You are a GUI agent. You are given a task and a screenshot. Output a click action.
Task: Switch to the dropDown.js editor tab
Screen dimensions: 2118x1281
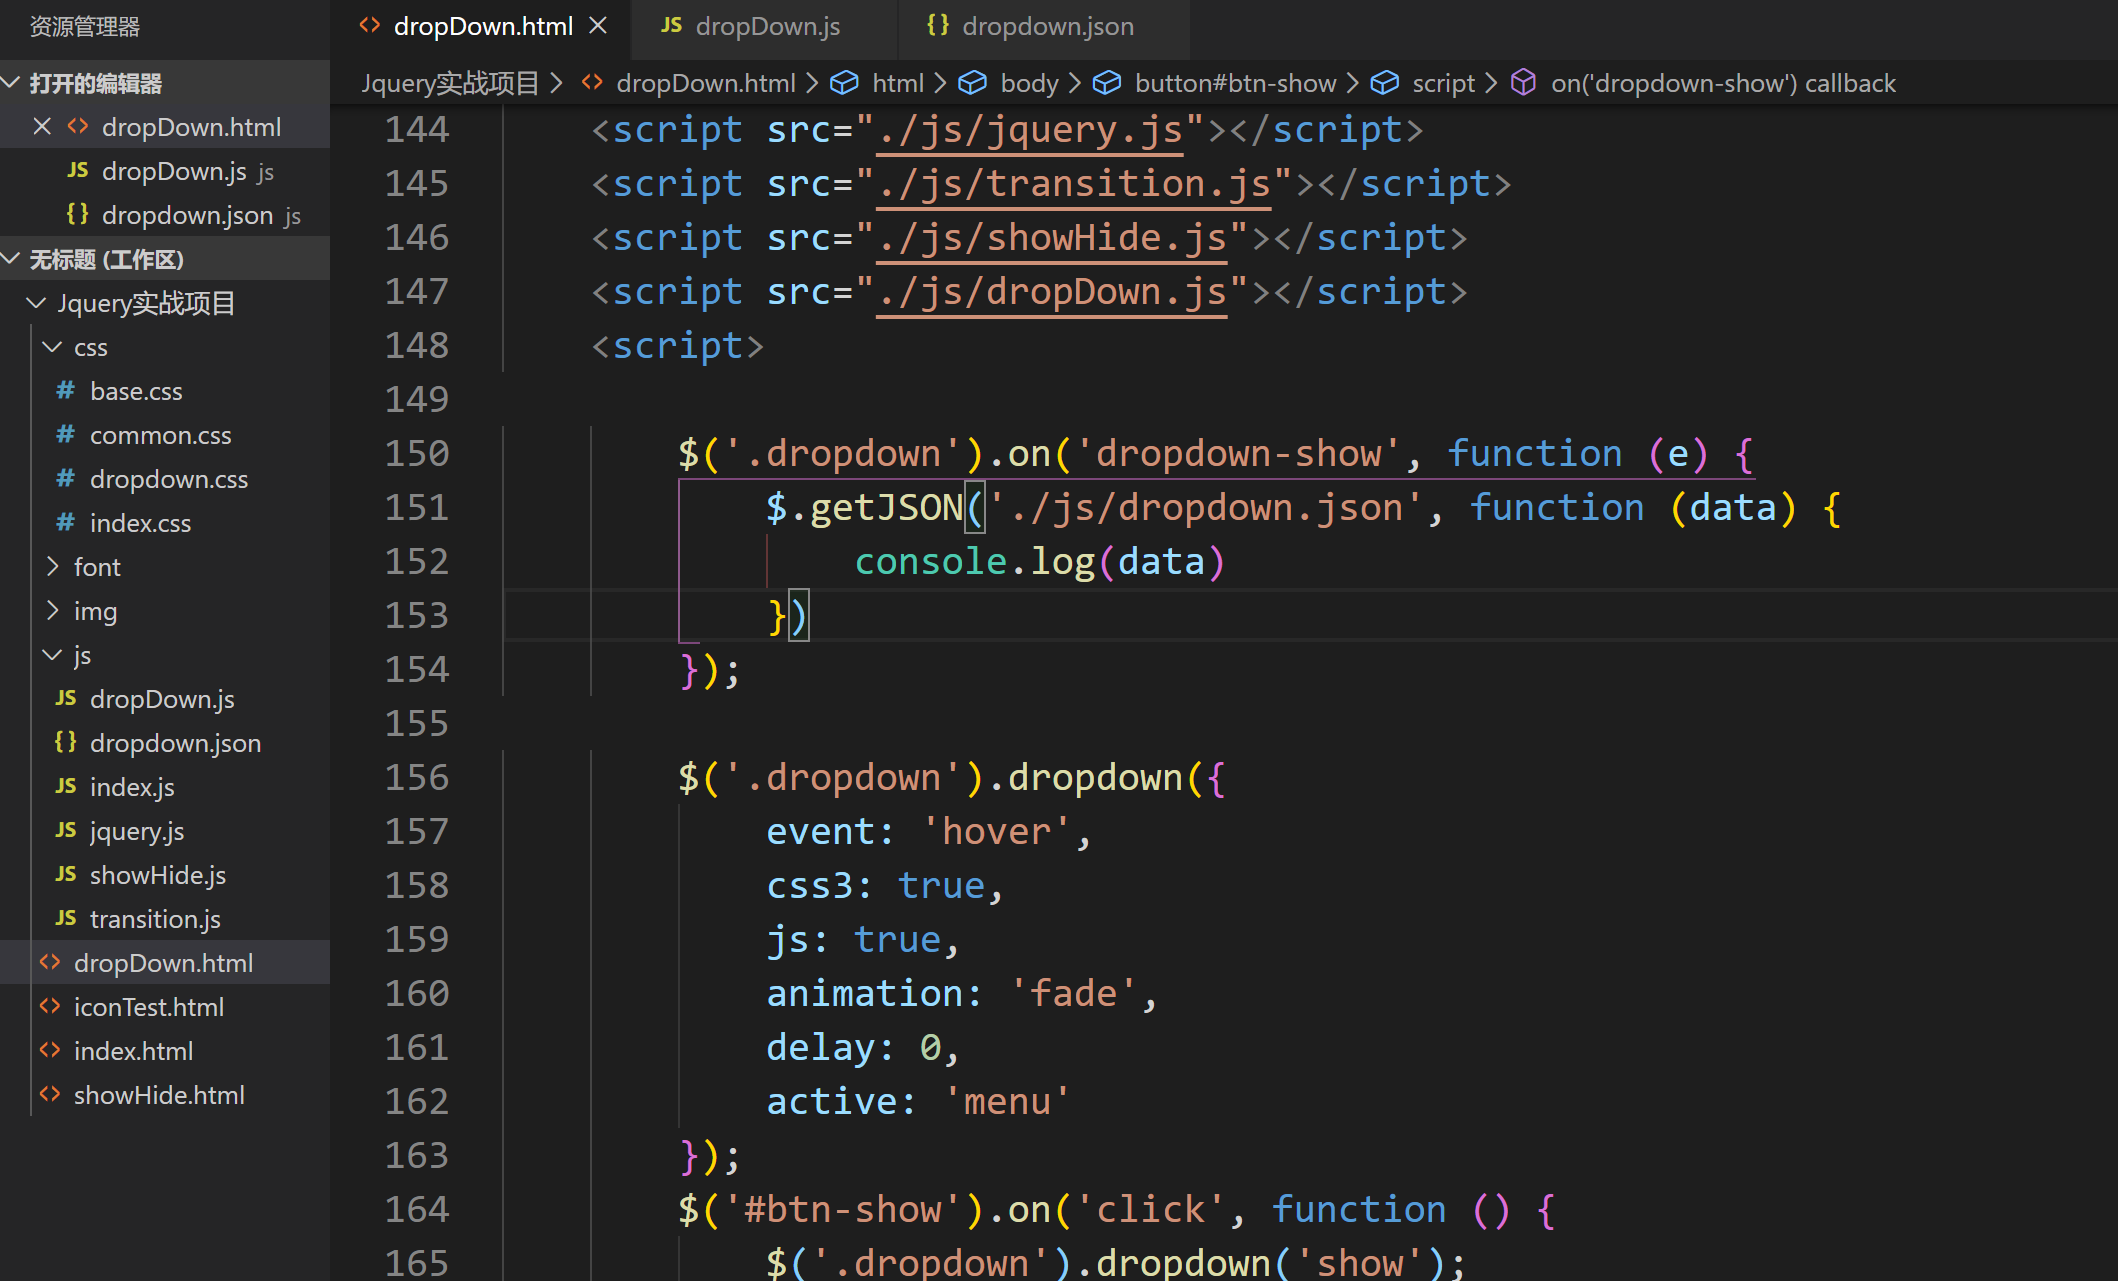tap(765, 26)
